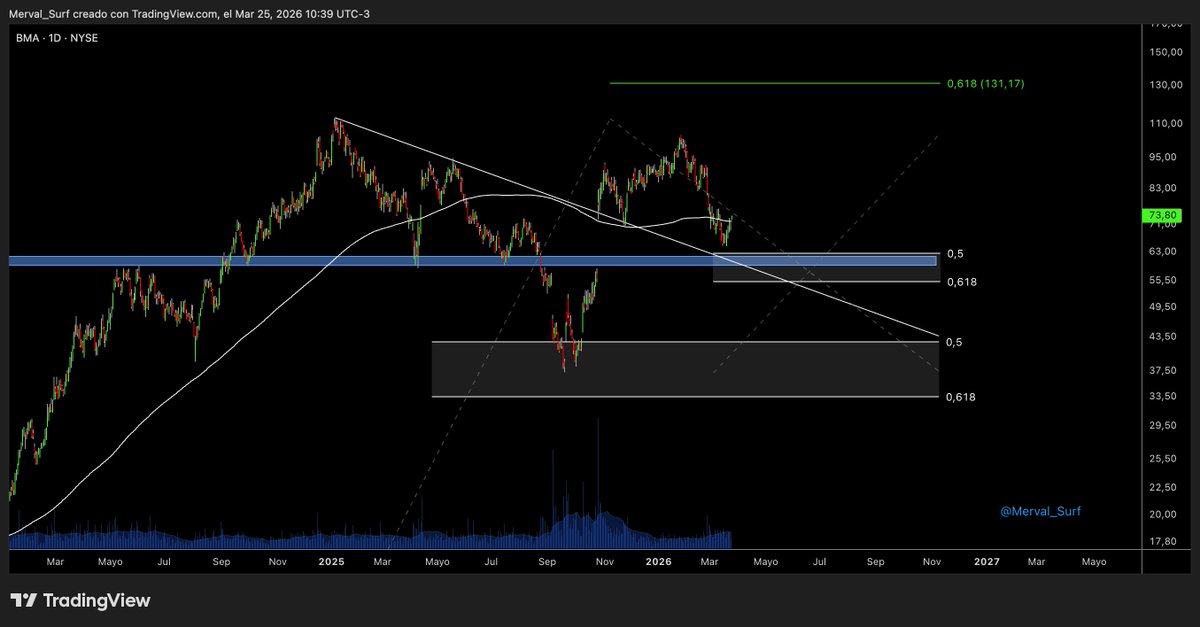Click the 2027 label on the timeline

[987, 562]
